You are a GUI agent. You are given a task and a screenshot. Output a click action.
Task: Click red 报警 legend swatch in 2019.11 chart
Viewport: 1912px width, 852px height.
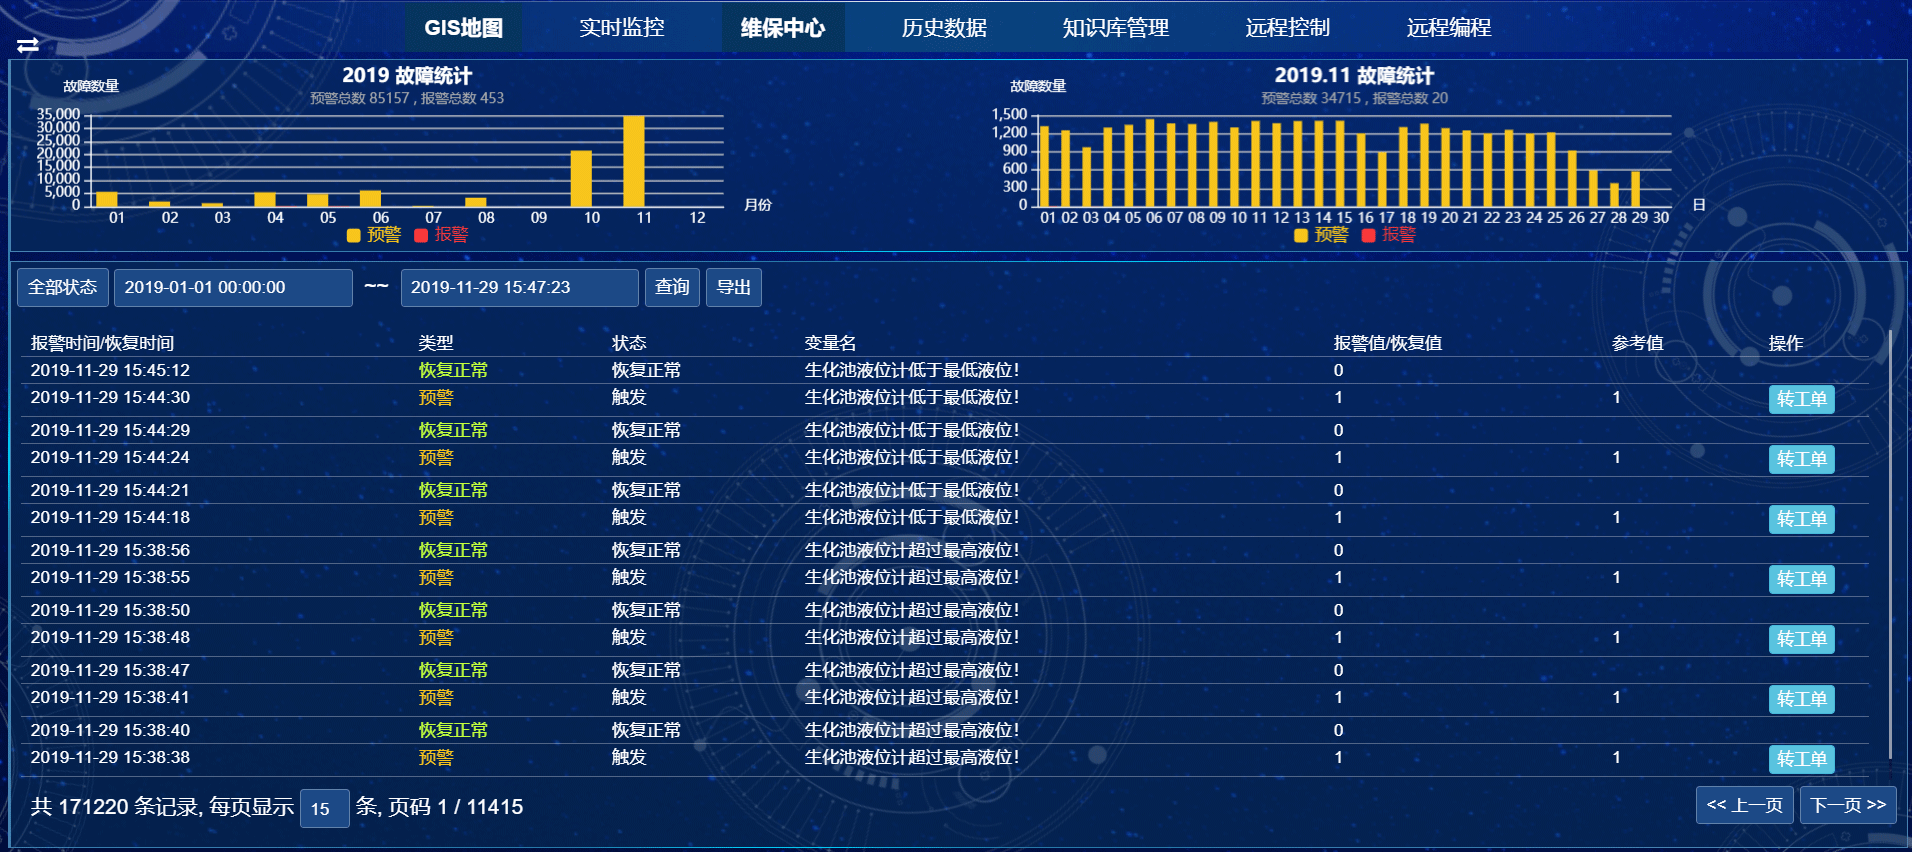1369,235
